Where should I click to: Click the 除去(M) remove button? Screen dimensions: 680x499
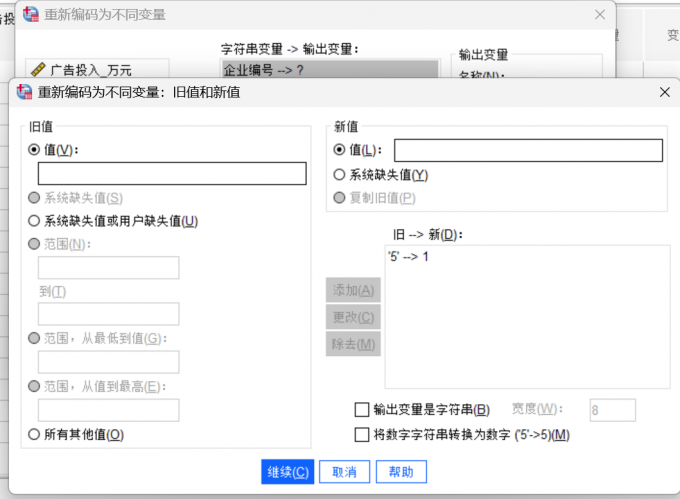point(353,344)
